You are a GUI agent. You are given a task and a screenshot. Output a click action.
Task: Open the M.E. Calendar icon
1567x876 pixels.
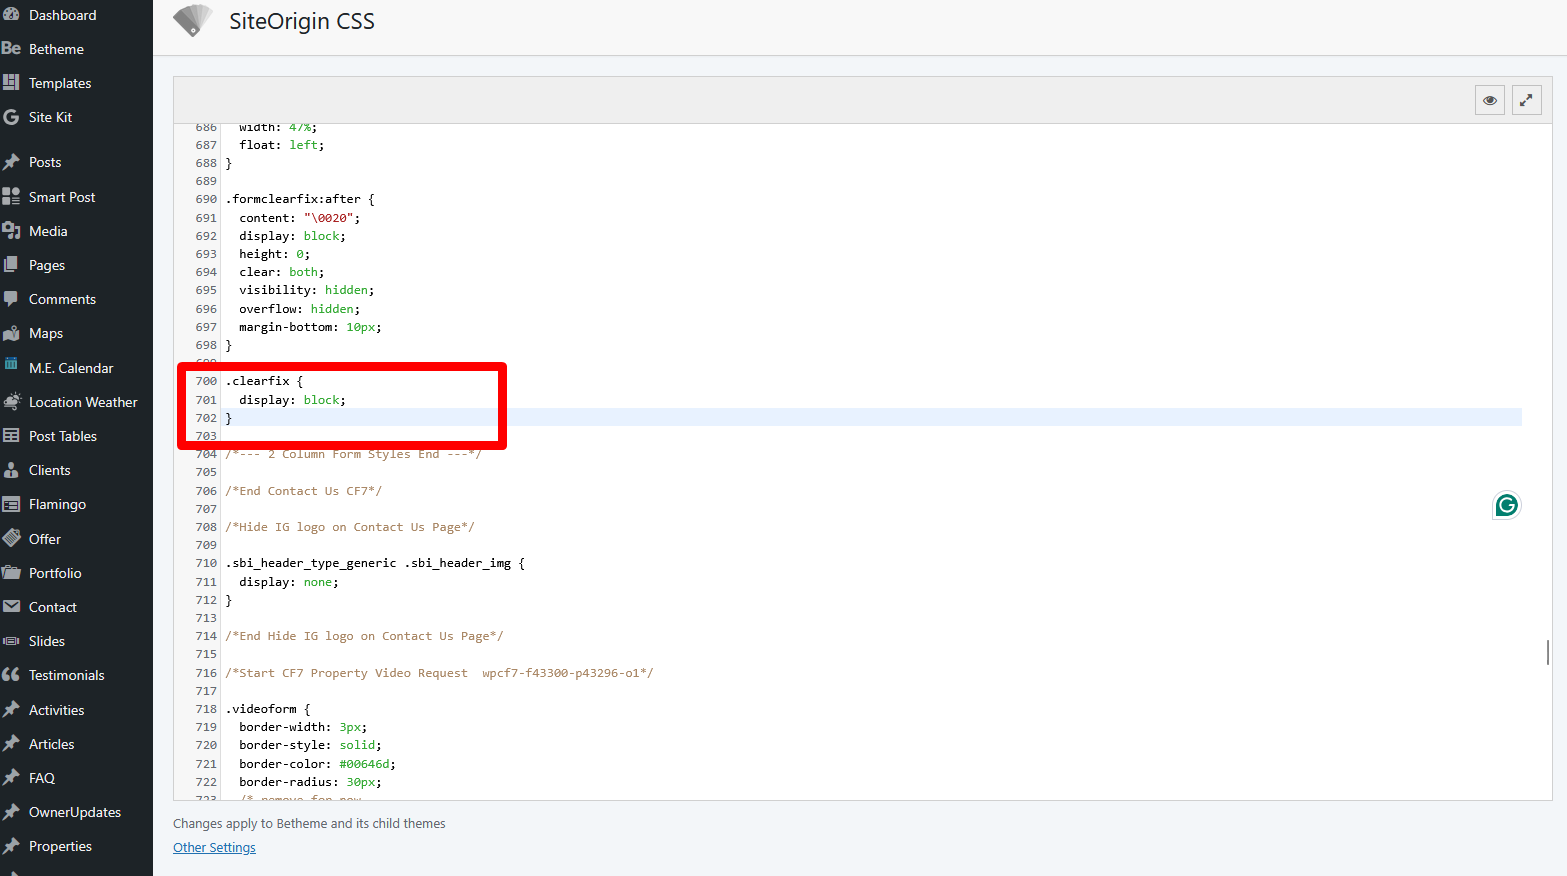[11, 366]
